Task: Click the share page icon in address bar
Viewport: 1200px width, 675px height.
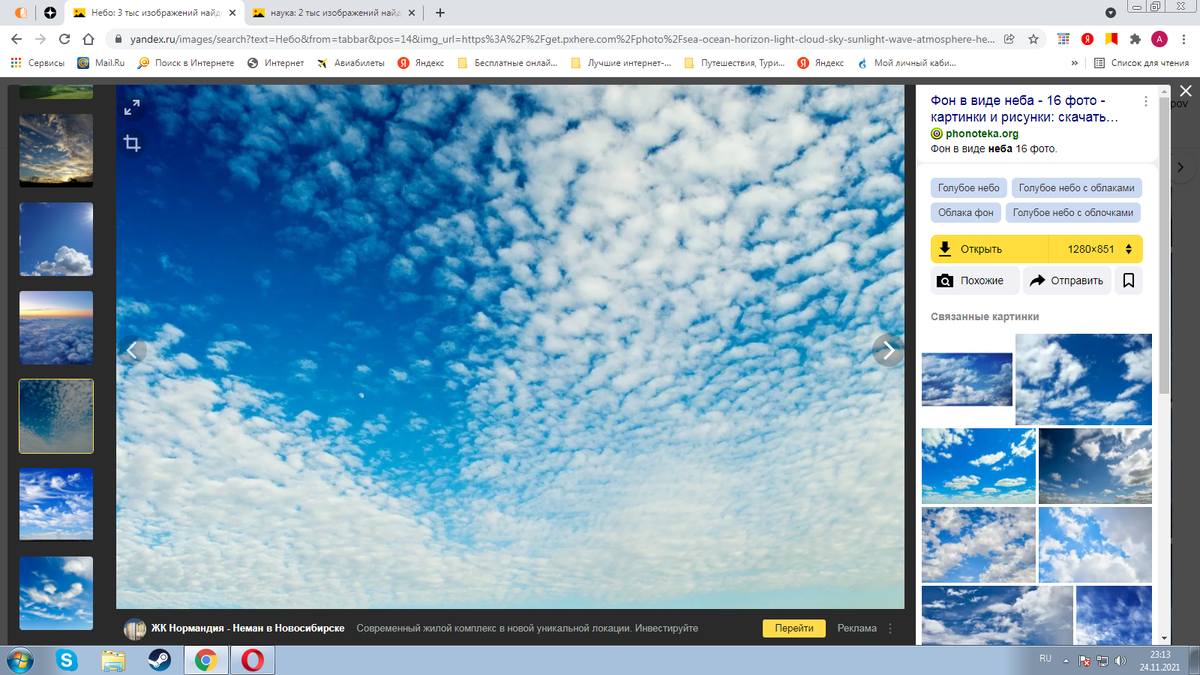Action: pyautogui.click(x=1010, y=39)
